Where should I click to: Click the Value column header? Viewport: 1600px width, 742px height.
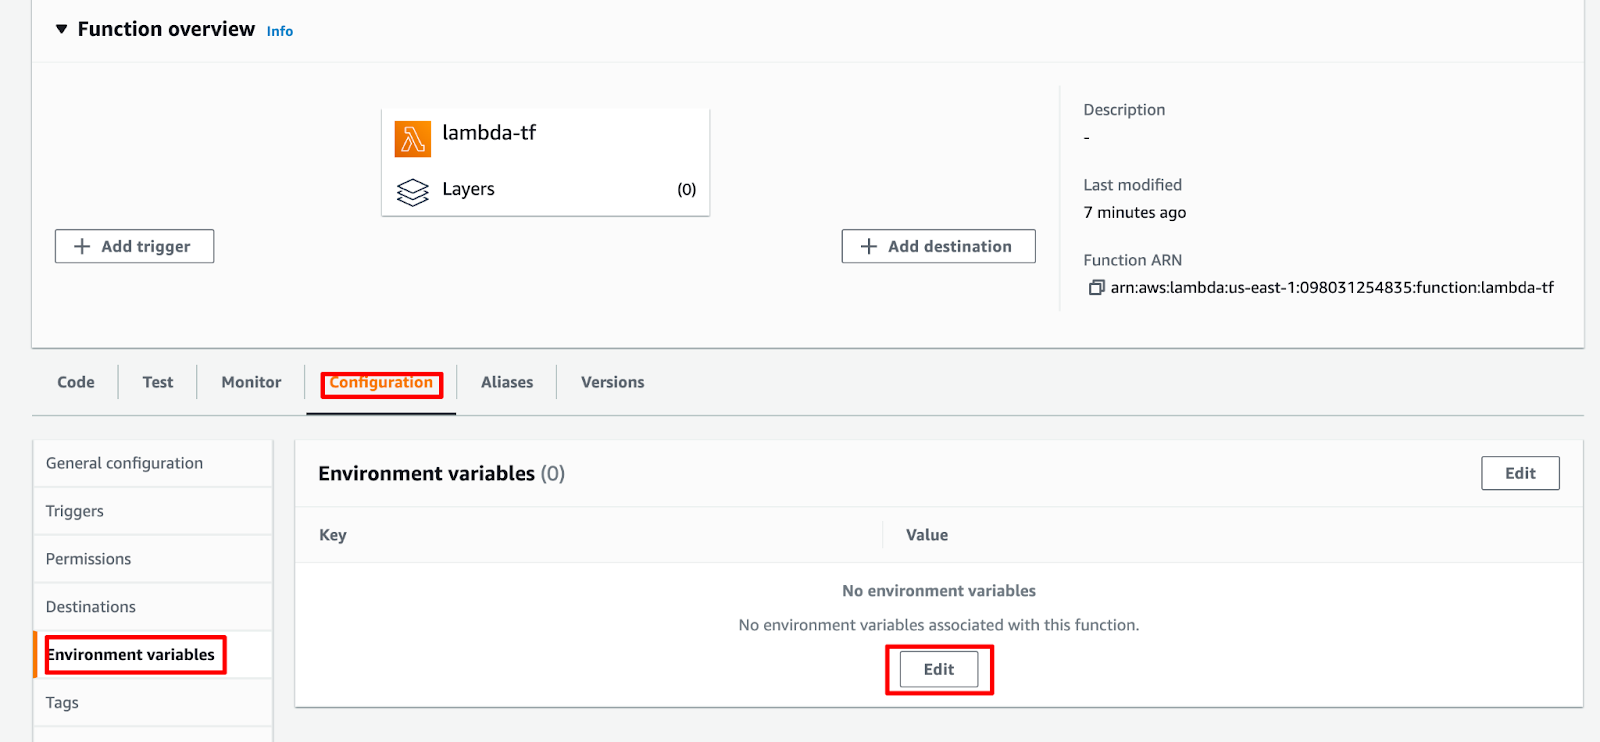click(927, 535)
